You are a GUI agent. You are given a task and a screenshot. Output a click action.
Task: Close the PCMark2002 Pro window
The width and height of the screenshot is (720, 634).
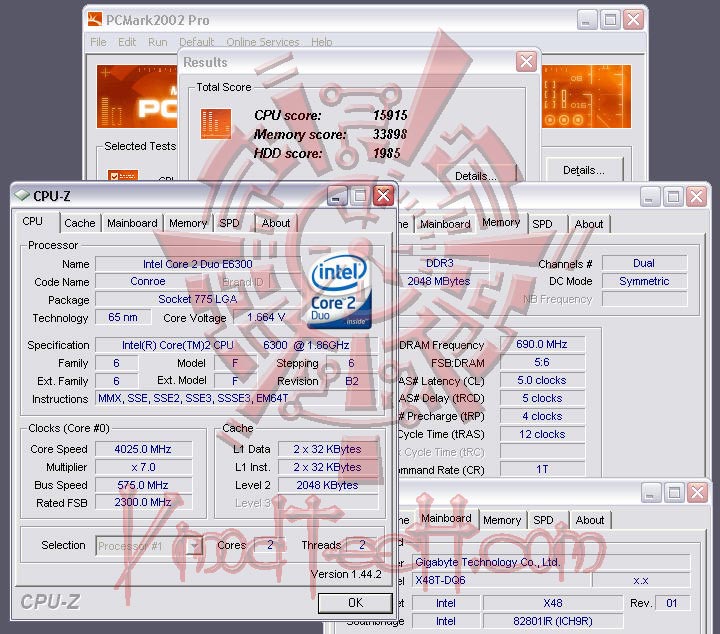pos(634,20)
